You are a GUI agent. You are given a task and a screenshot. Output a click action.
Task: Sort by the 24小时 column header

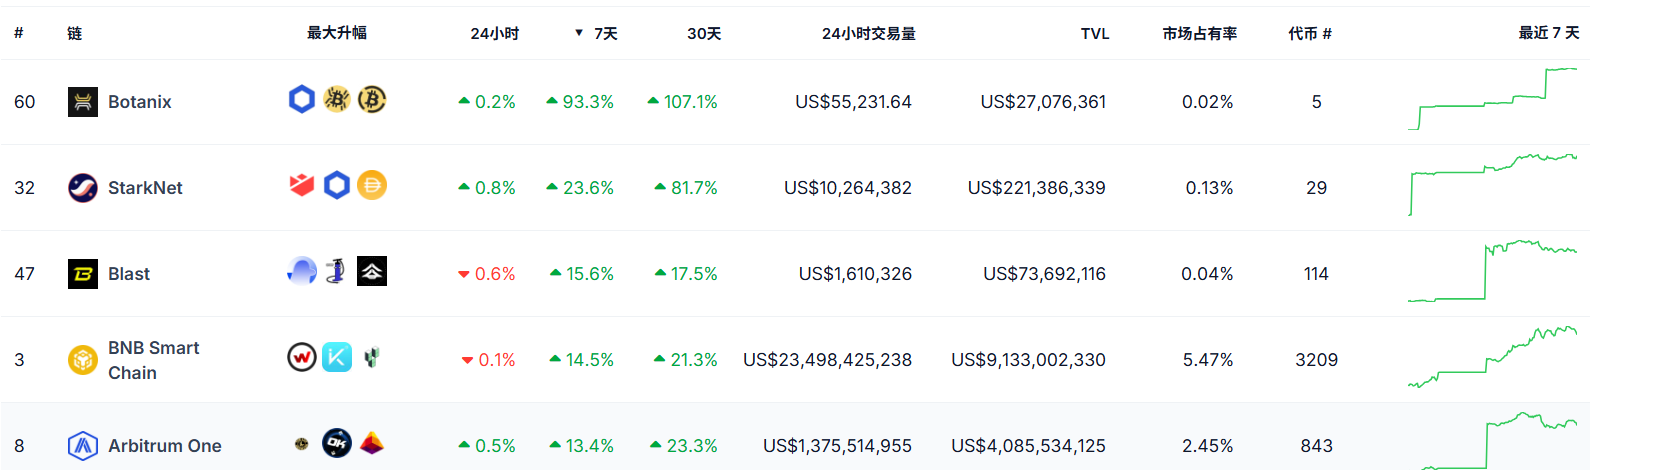coord(494,34)
